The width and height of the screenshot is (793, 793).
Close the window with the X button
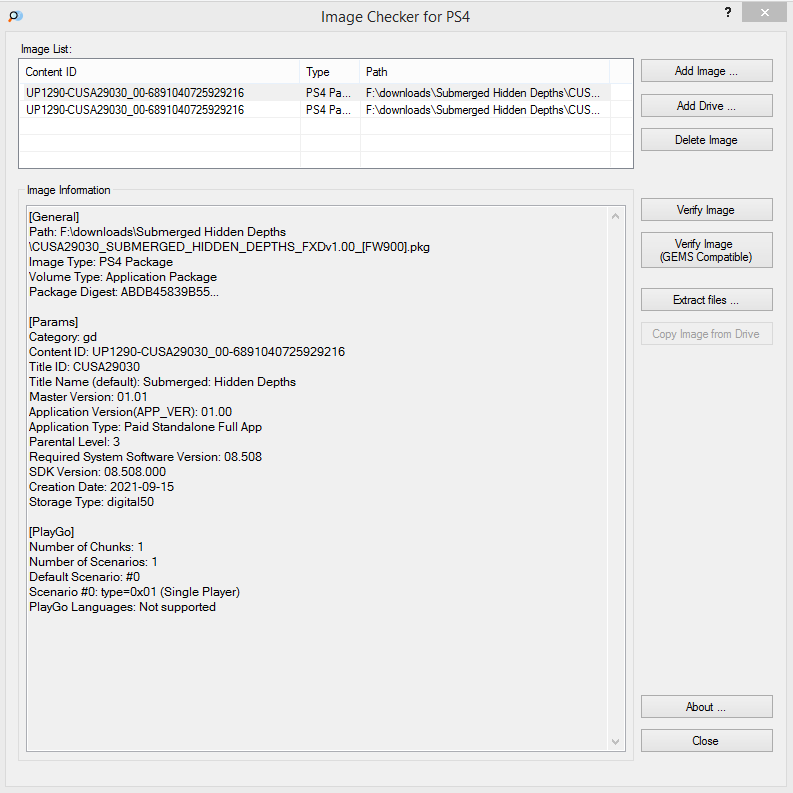765,12
